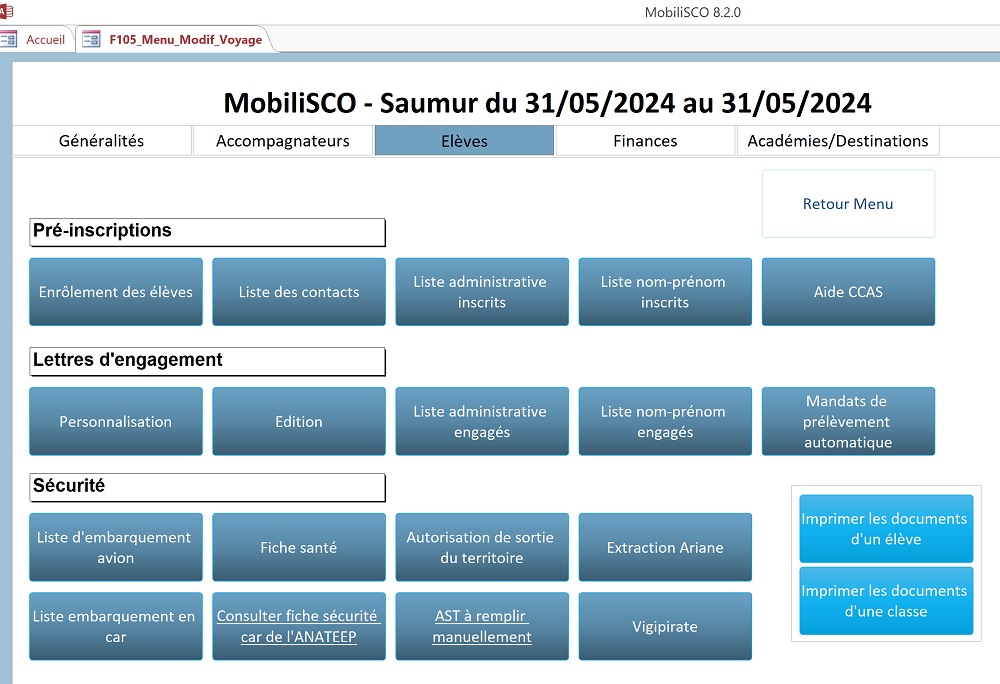Open Liste nom-prénom inscrits

coord(665,292)
